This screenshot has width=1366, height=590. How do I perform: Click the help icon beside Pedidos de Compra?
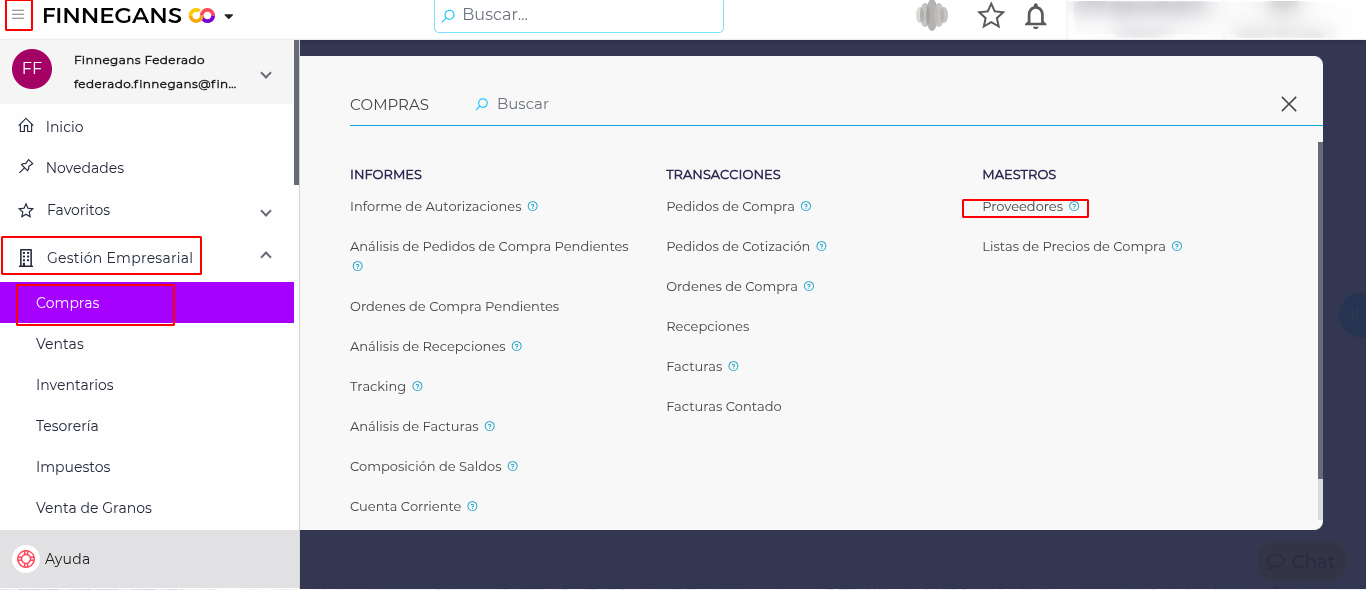(806, 207)
